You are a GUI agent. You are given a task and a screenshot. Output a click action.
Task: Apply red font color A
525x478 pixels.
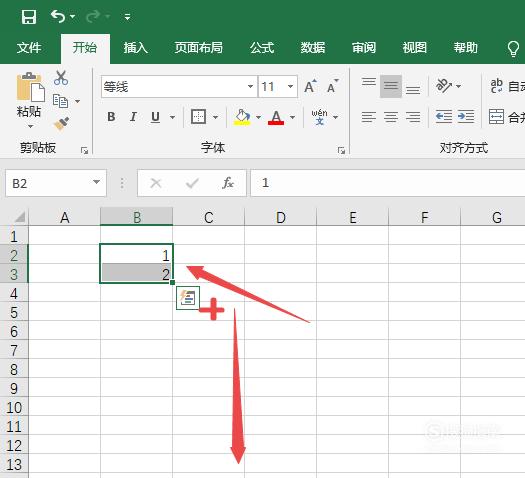276,117
